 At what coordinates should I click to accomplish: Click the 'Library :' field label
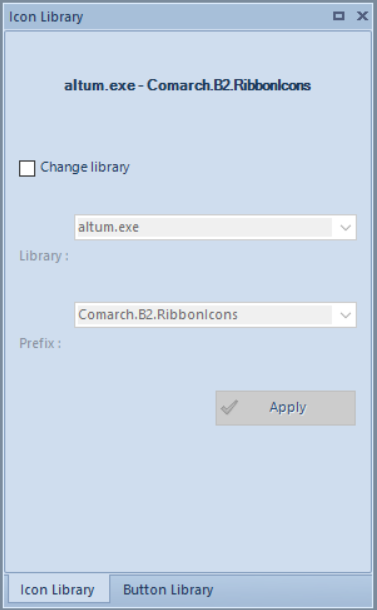pyautogui.click(x=44, y=256)
